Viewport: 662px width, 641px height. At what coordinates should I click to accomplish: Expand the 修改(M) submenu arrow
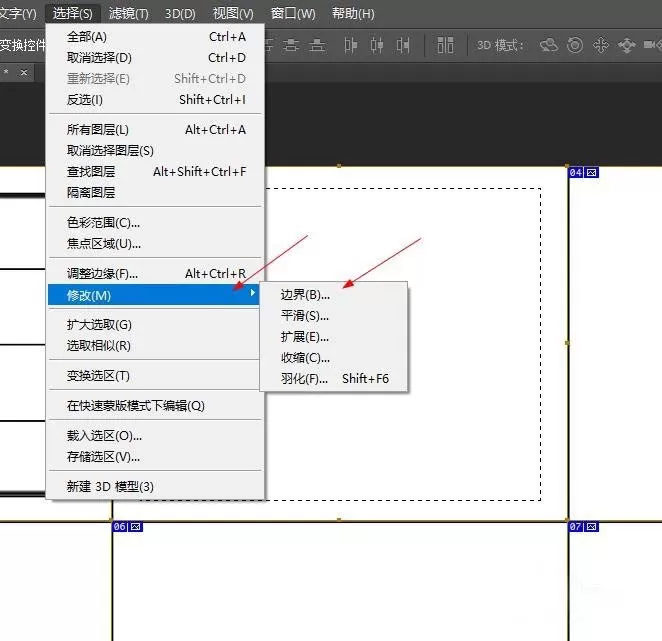(x=252, y=293)
